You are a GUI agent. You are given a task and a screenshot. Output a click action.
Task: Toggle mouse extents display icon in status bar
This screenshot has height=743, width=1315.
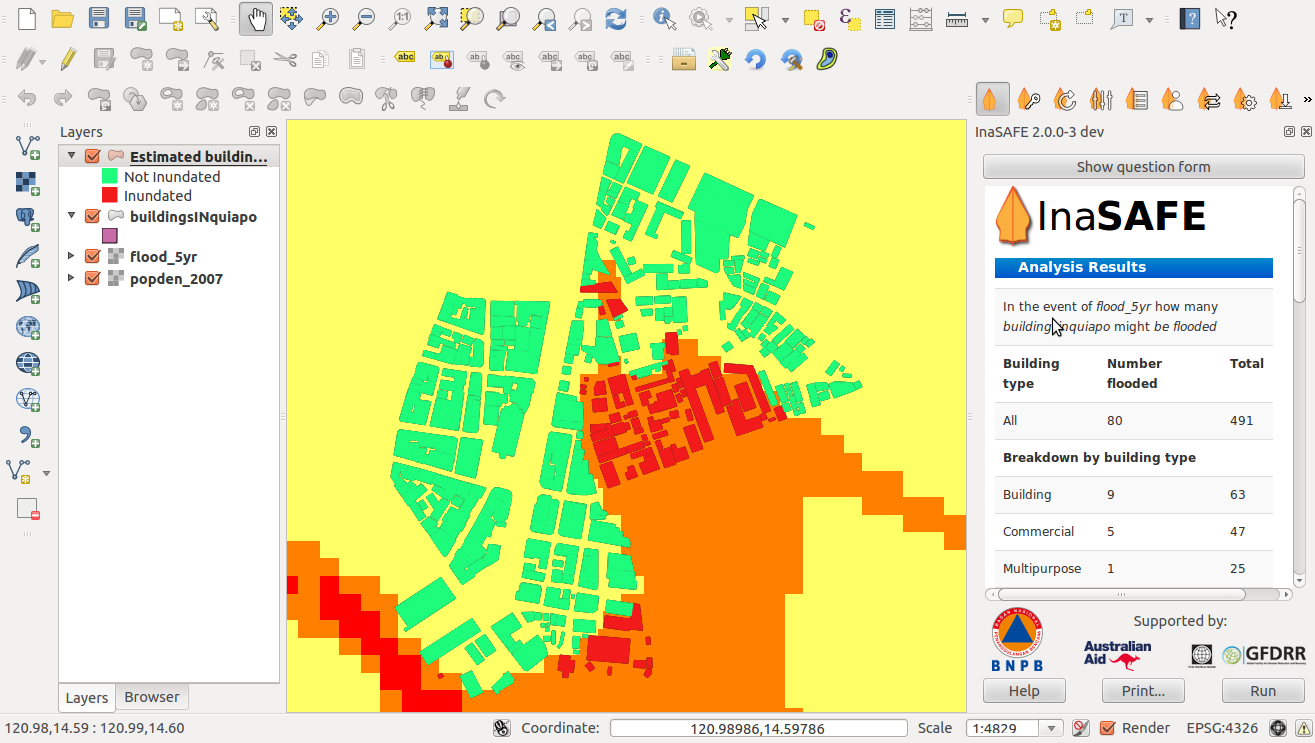(x=504, y=728)
